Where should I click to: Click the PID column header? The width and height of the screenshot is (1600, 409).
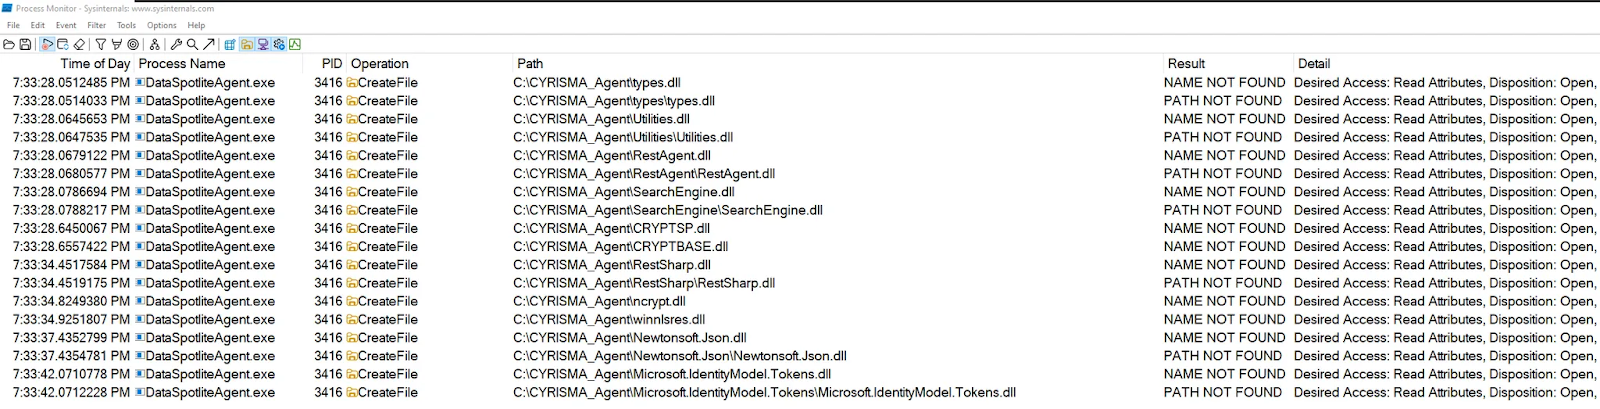[x=332, y=63]
